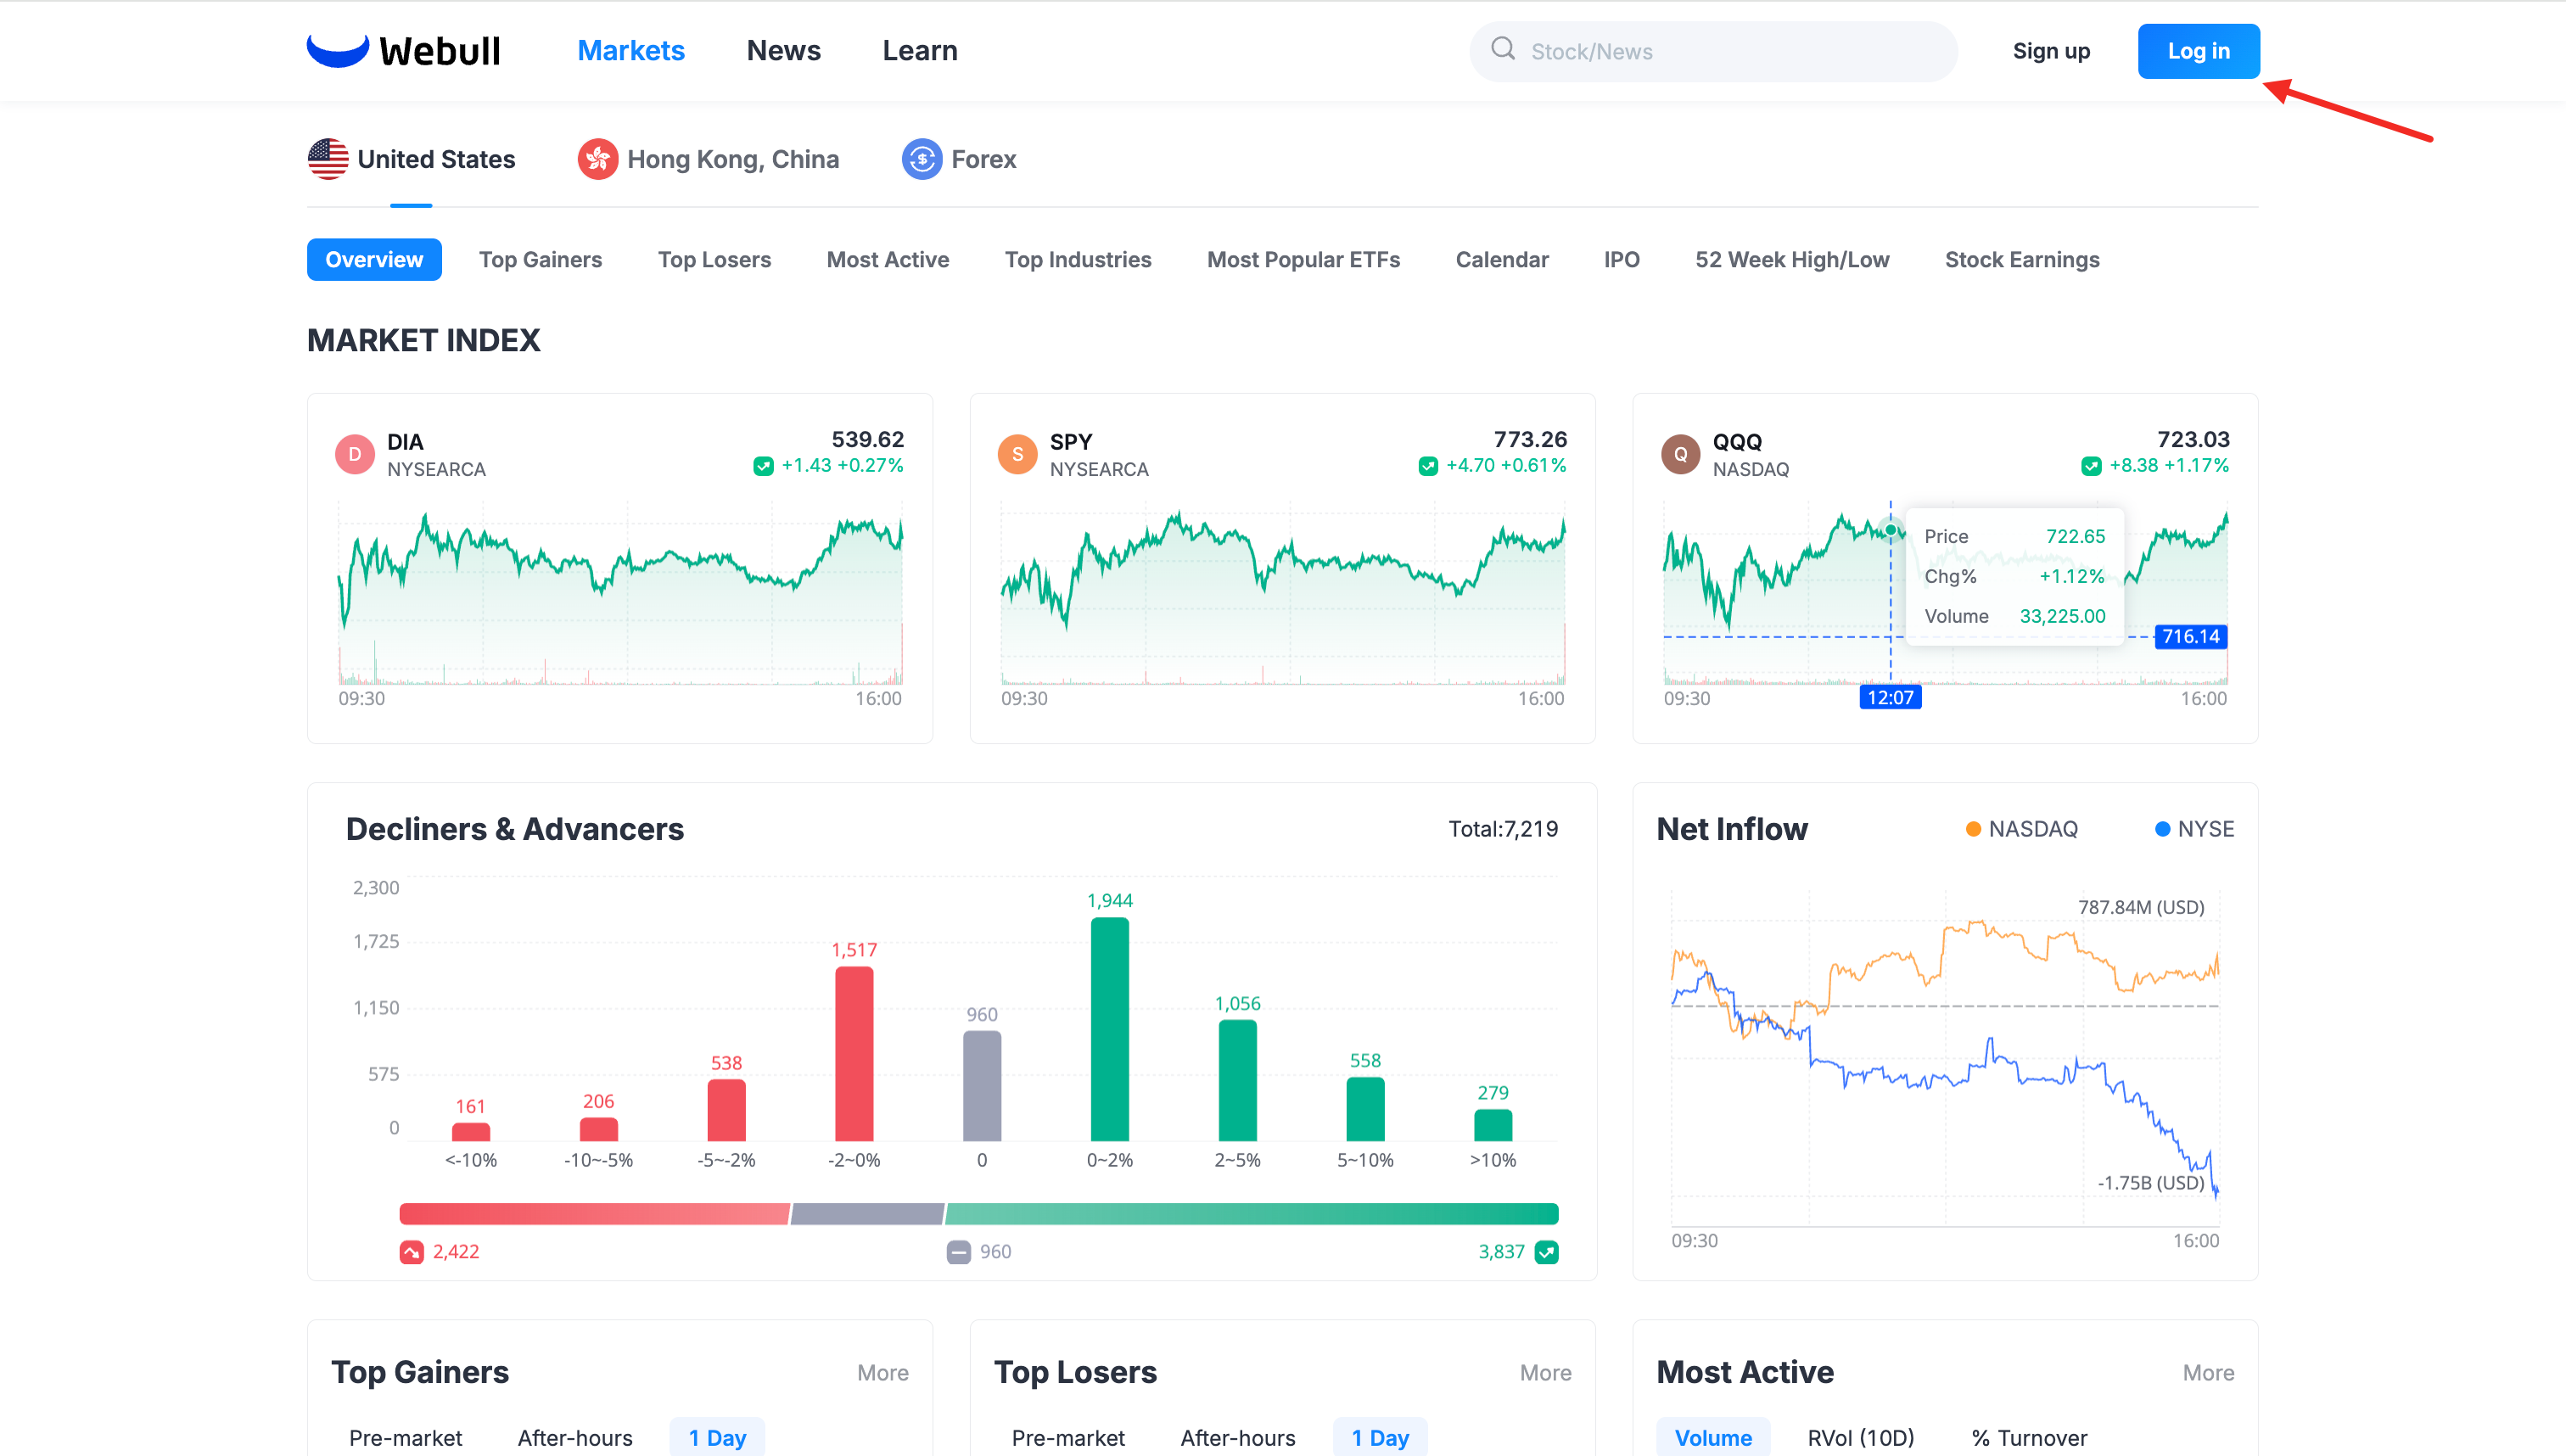This screenshot has height=1456, width=2566.
Task: Open the IPO tab
Action: pyautogui.click(x=1622, y=260)
